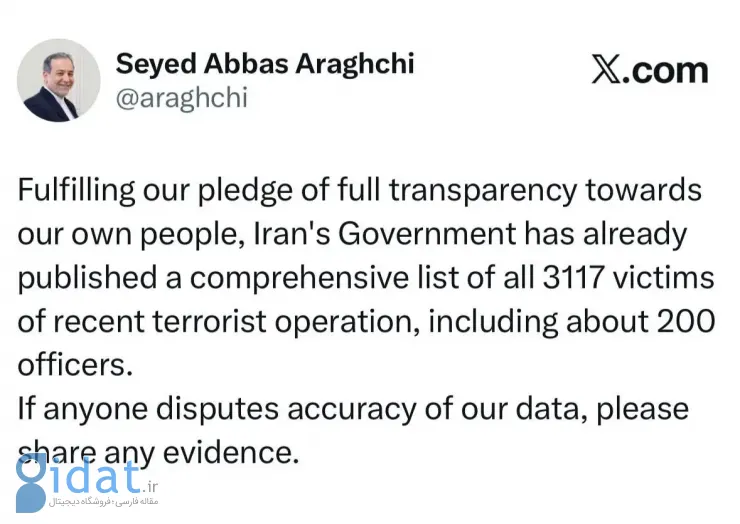Screen dimensions: 740x524
Task: Click the Persian tagline under the Gidat watermark
Action: [x=96, y=502]
